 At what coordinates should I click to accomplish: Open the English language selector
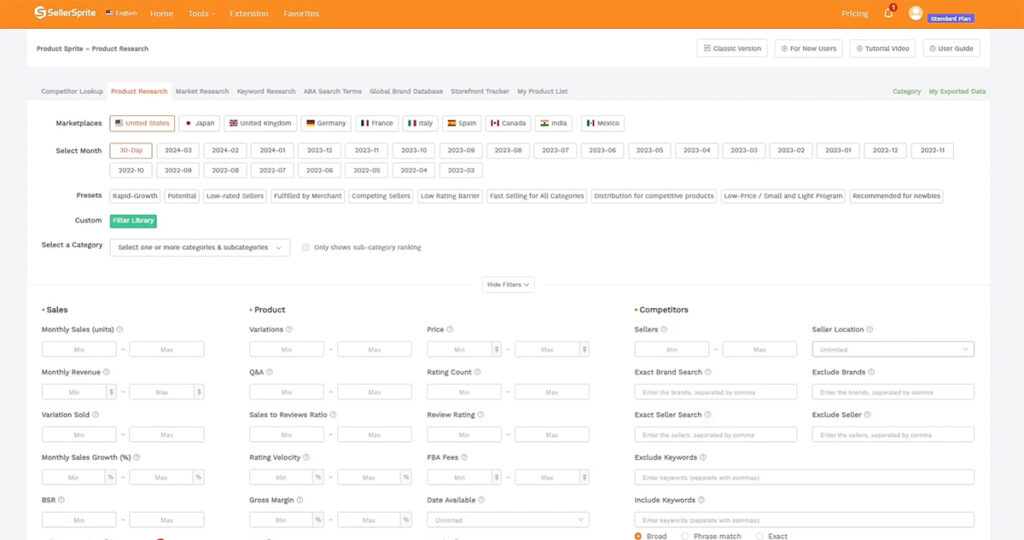tap(121, 13)
